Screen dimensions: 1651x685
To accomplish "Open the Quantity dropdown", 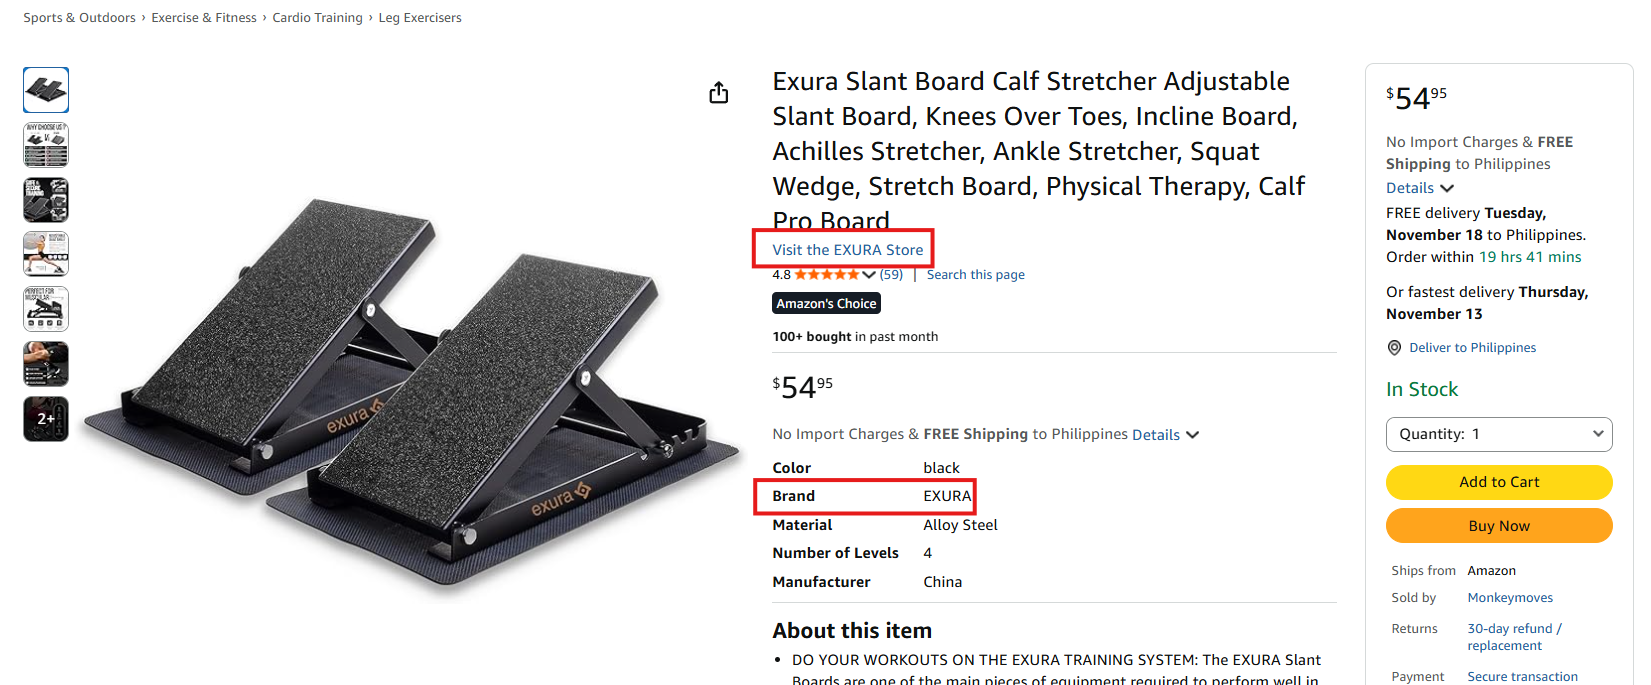I will pyautogui.click(x=1498, y=434).
